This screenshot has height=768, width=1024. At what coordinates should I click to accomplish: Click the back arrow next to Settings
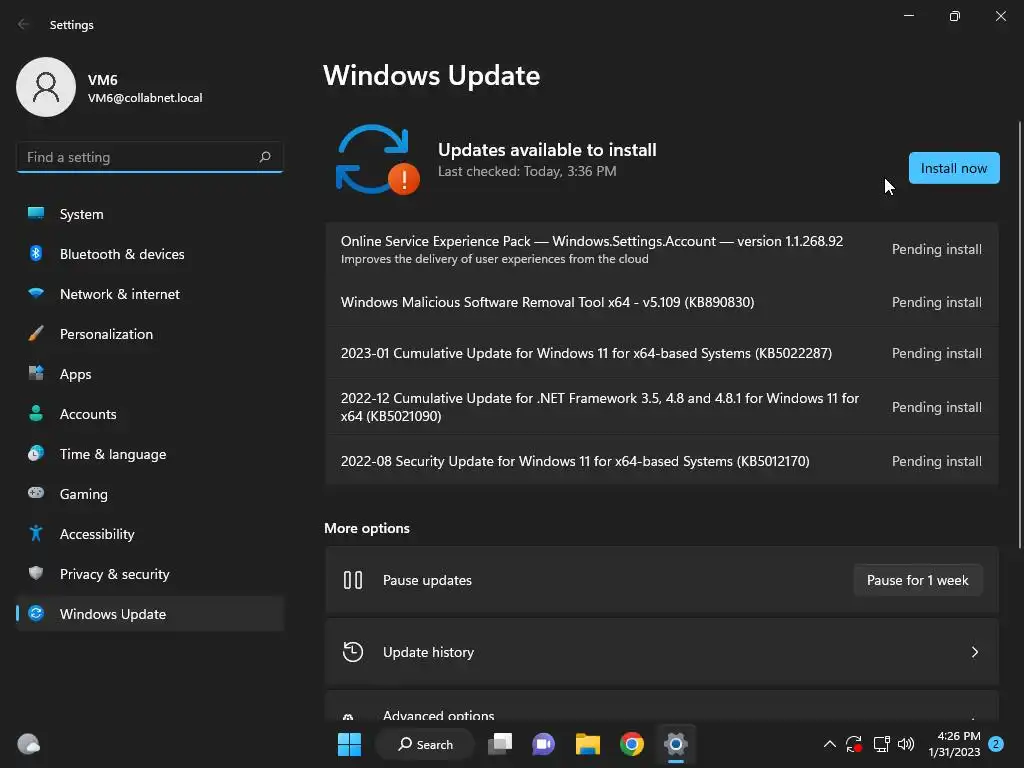(24, 24)
